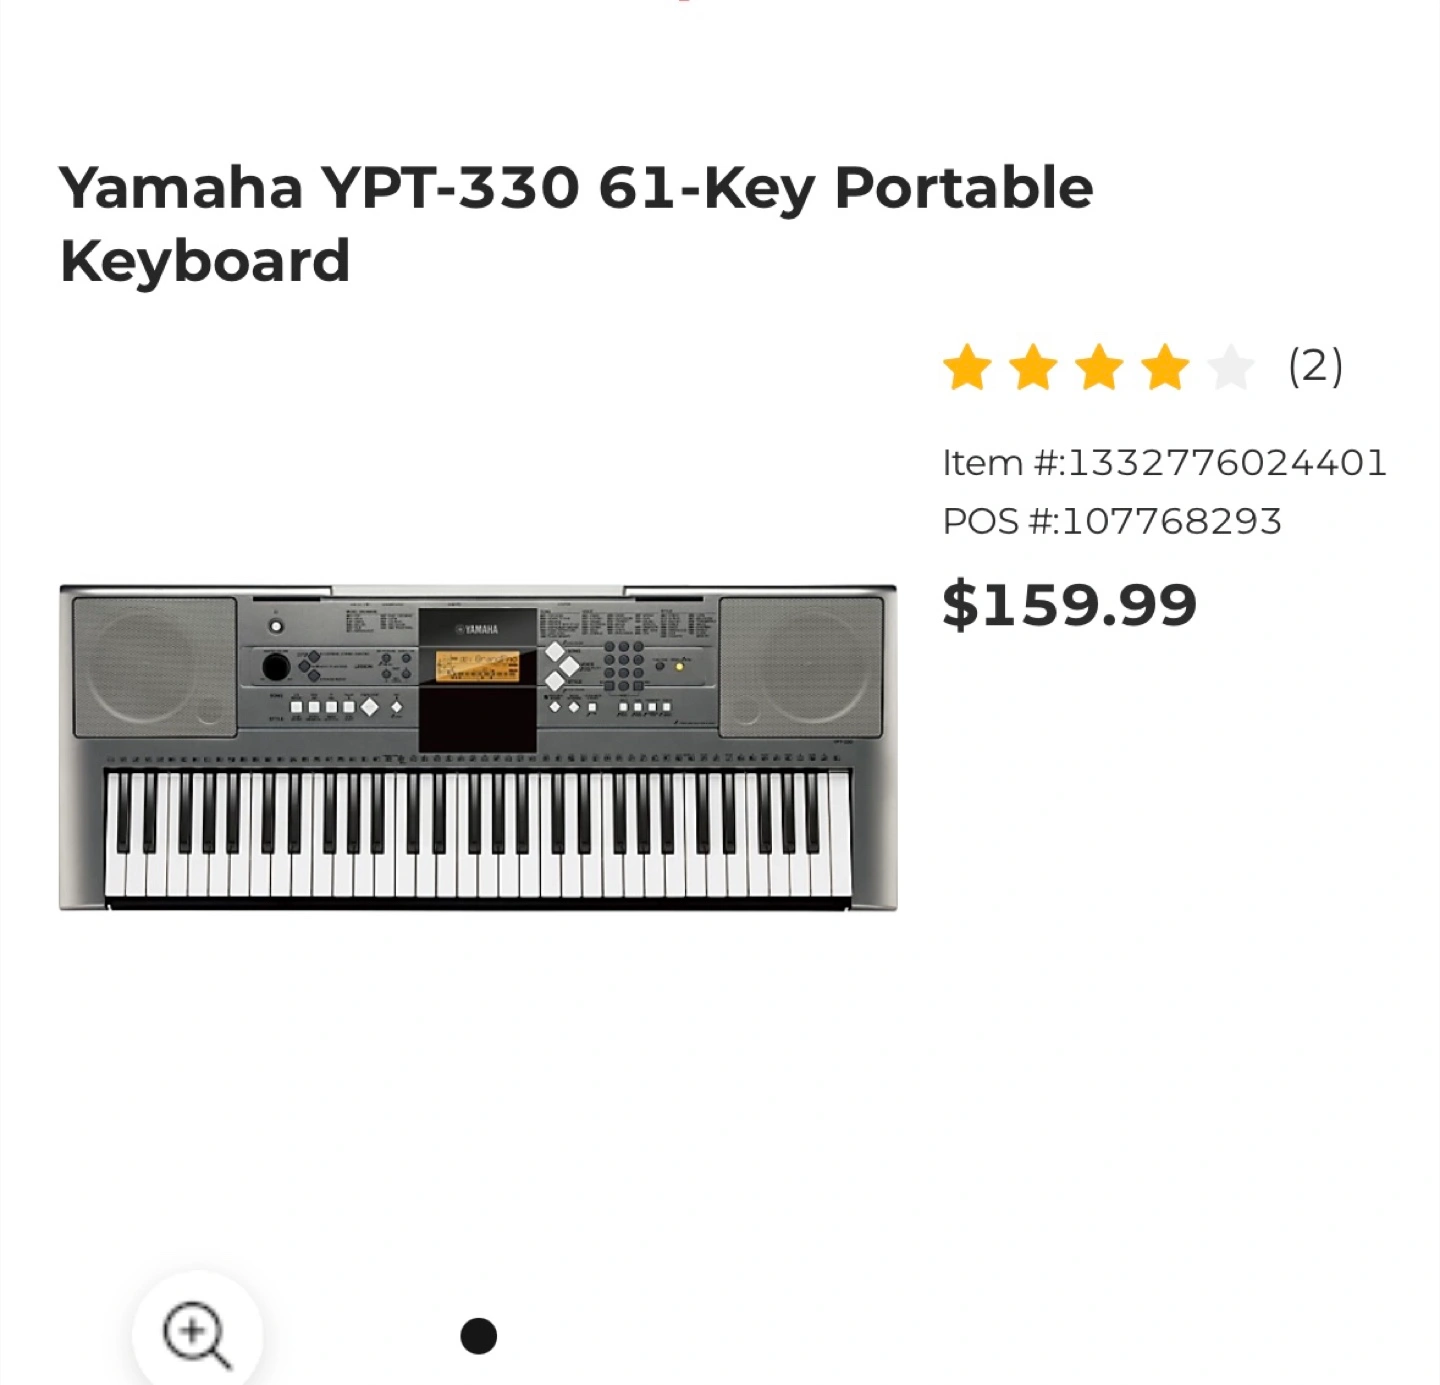Click the first yellow rating star

[x=967, y=367]
